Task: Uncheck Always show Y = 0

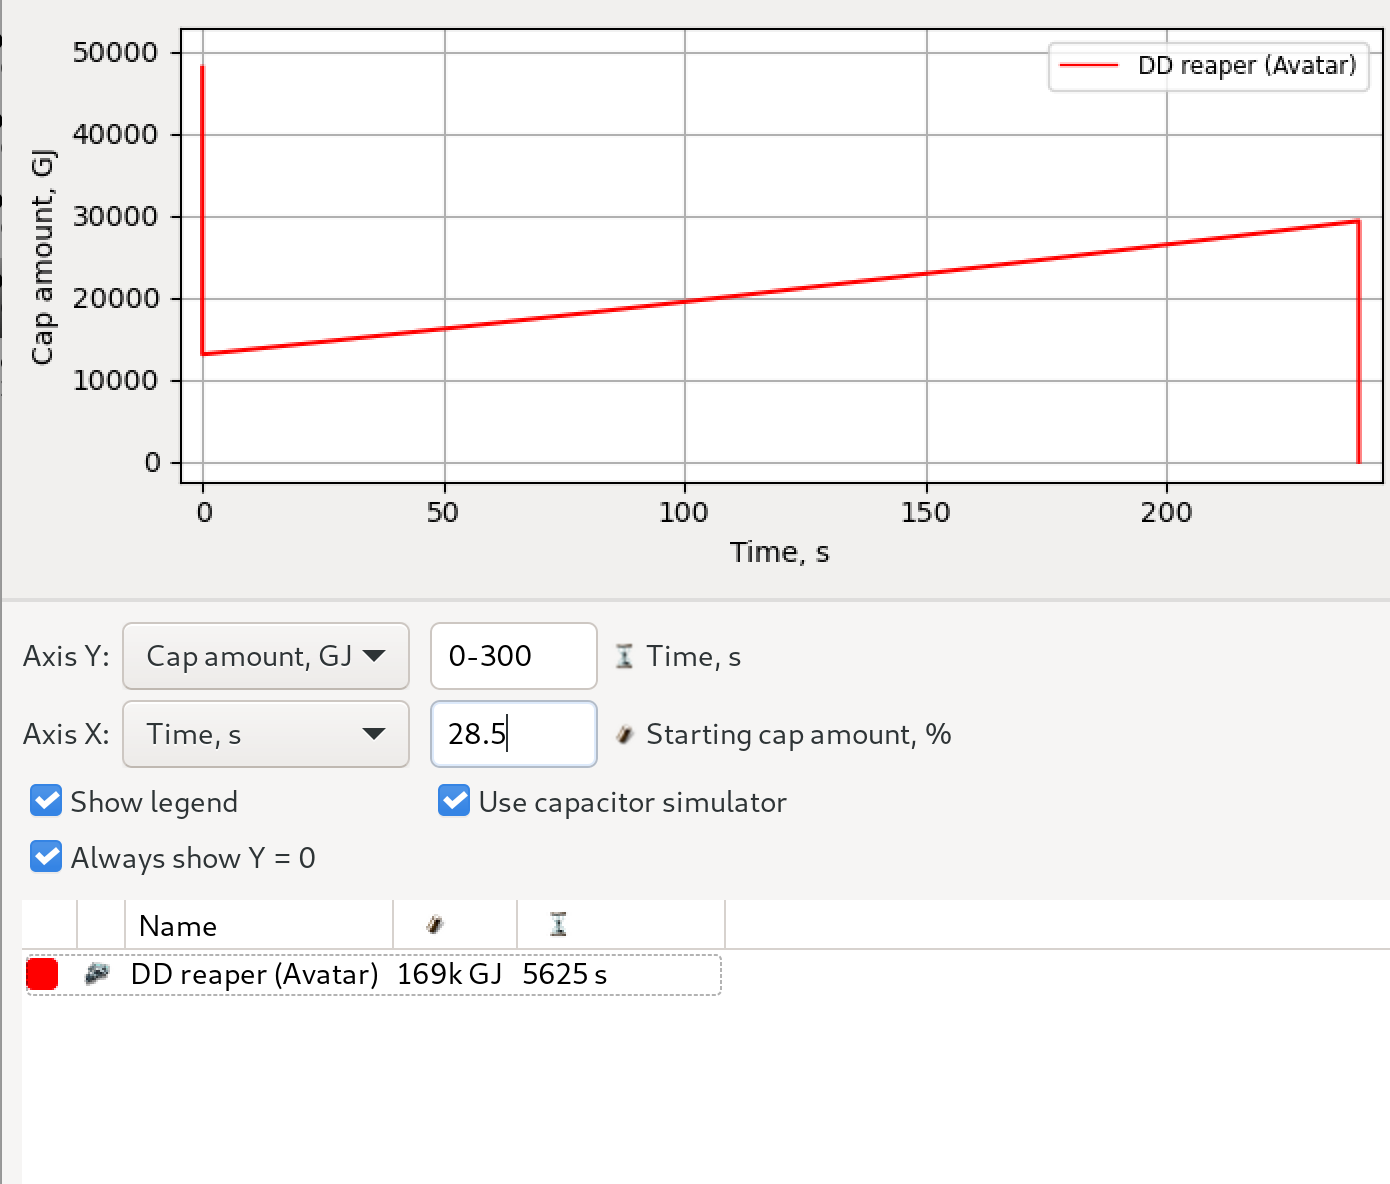Action: (45, 856)
